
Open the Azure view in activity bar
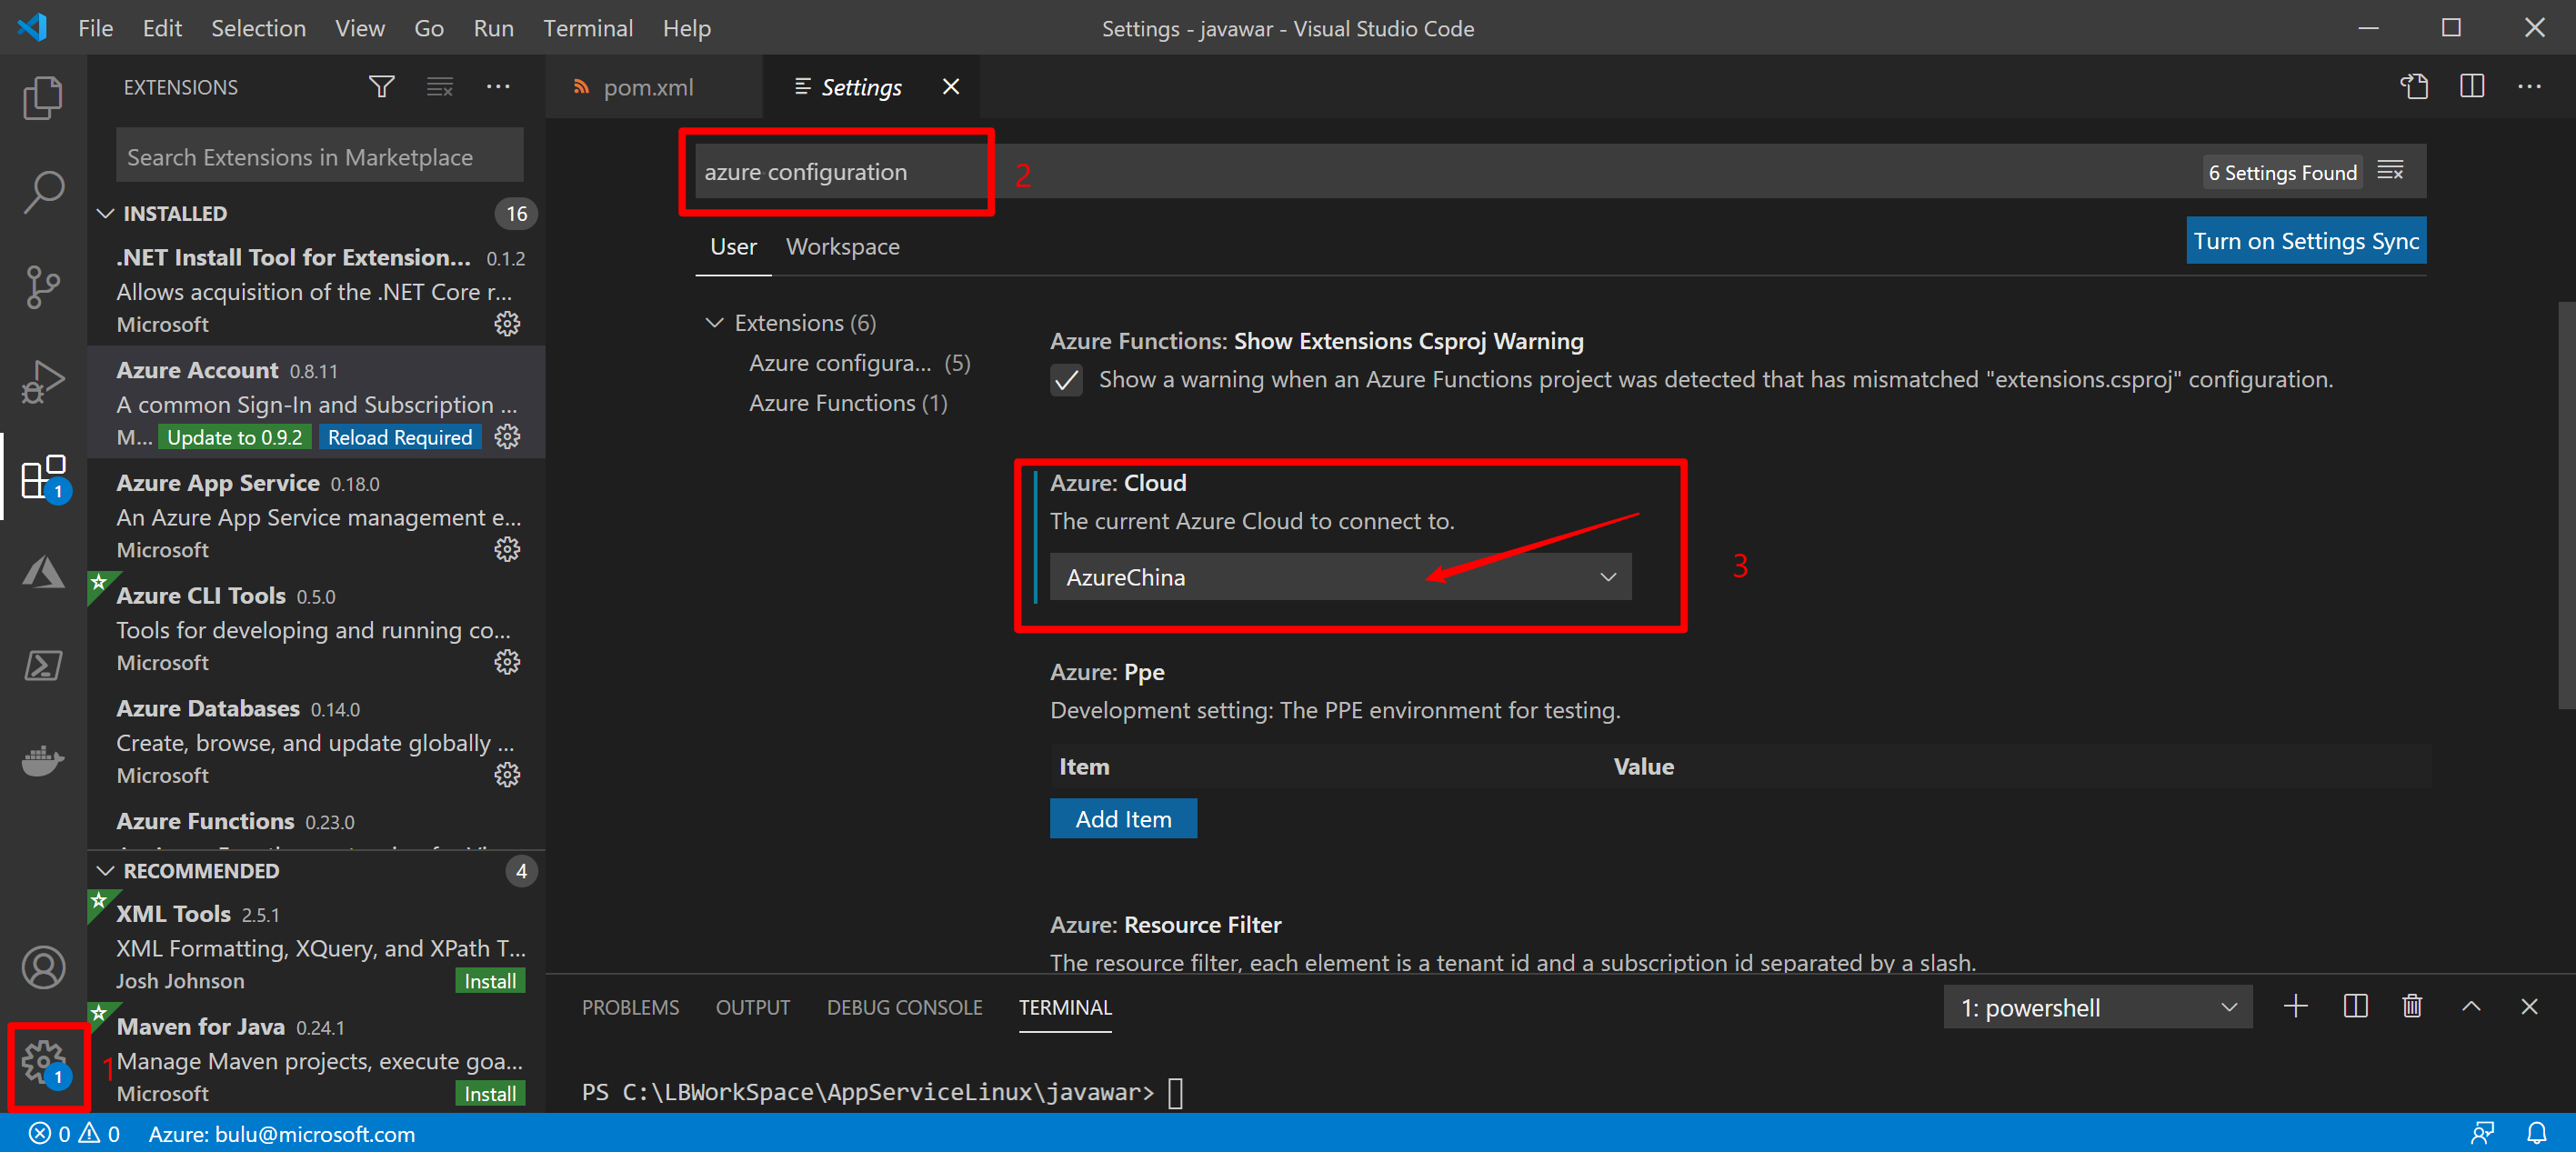(x=42, y=573)
